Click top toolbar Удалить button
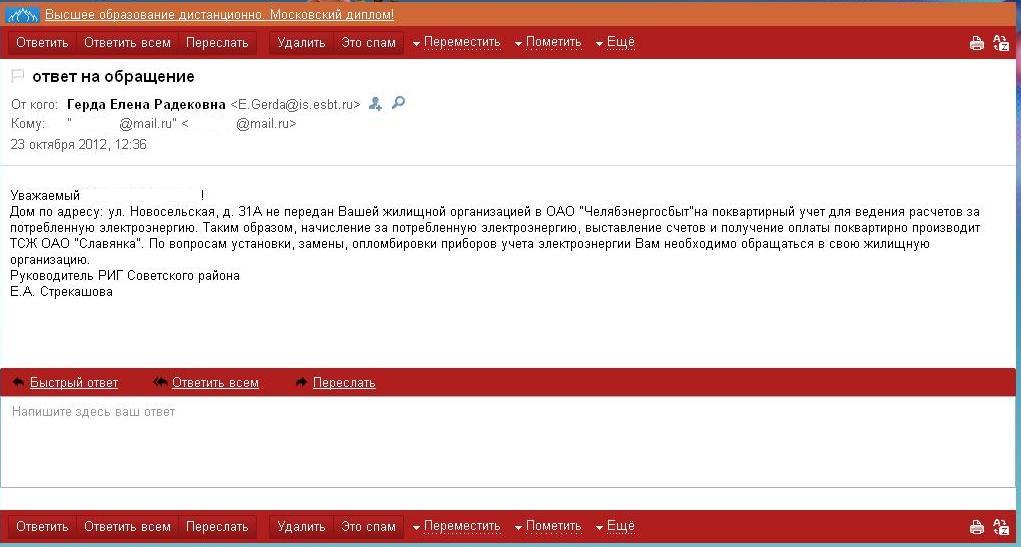Screen dimensions: 1021x547 [x=301, y=43]
